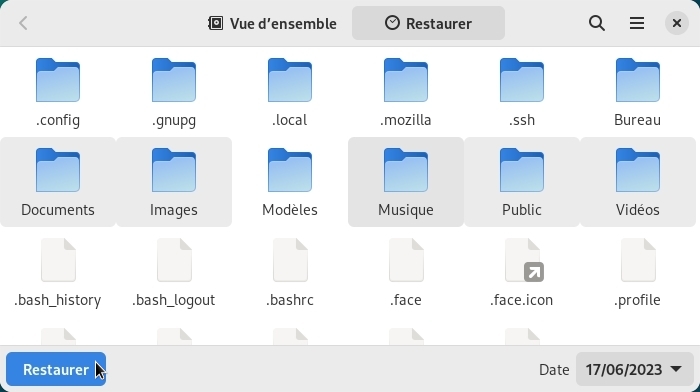Select the Bureau folder icon
The height and width of the screenshot is (392, 700).
tap(638, 80)
